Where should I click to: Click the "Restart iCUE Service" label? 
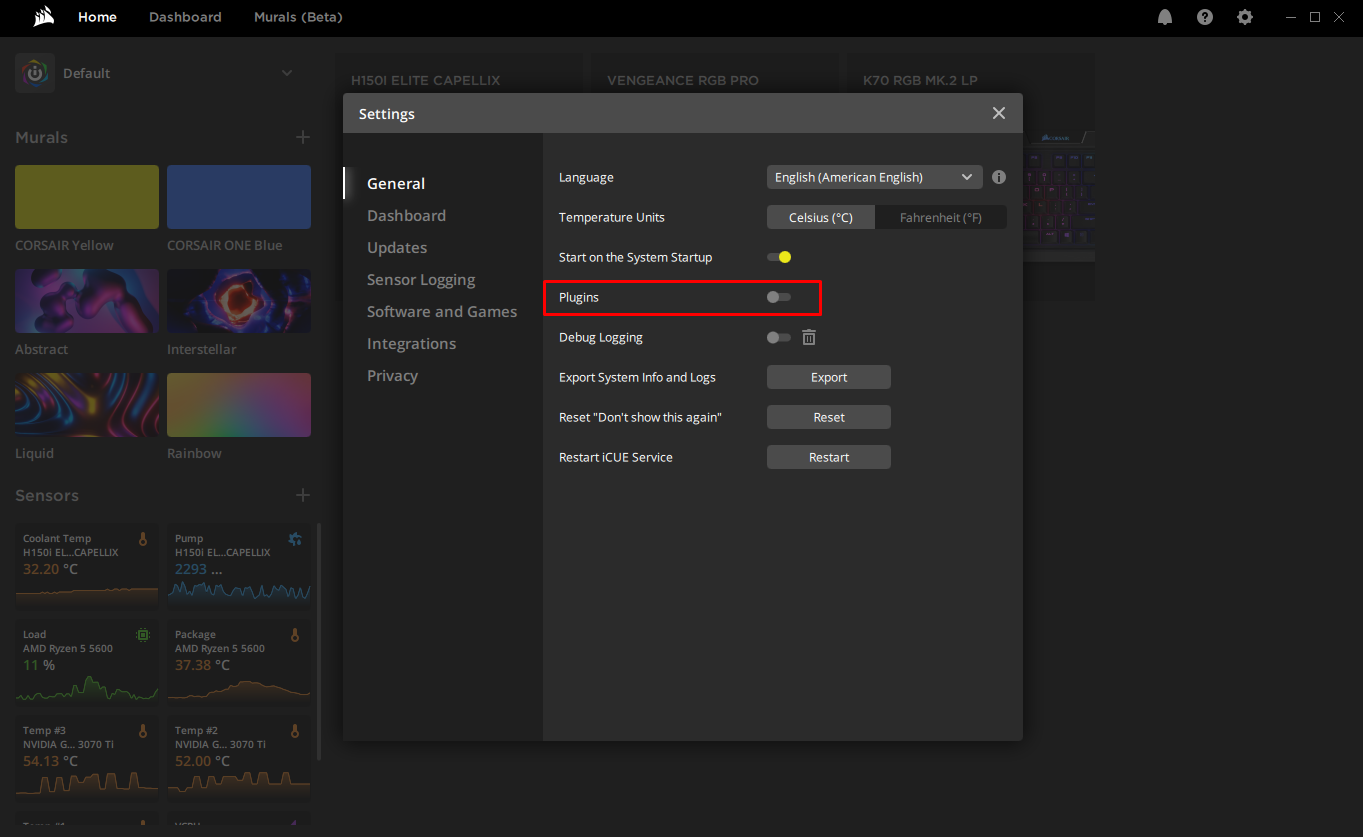pos(616,457)
